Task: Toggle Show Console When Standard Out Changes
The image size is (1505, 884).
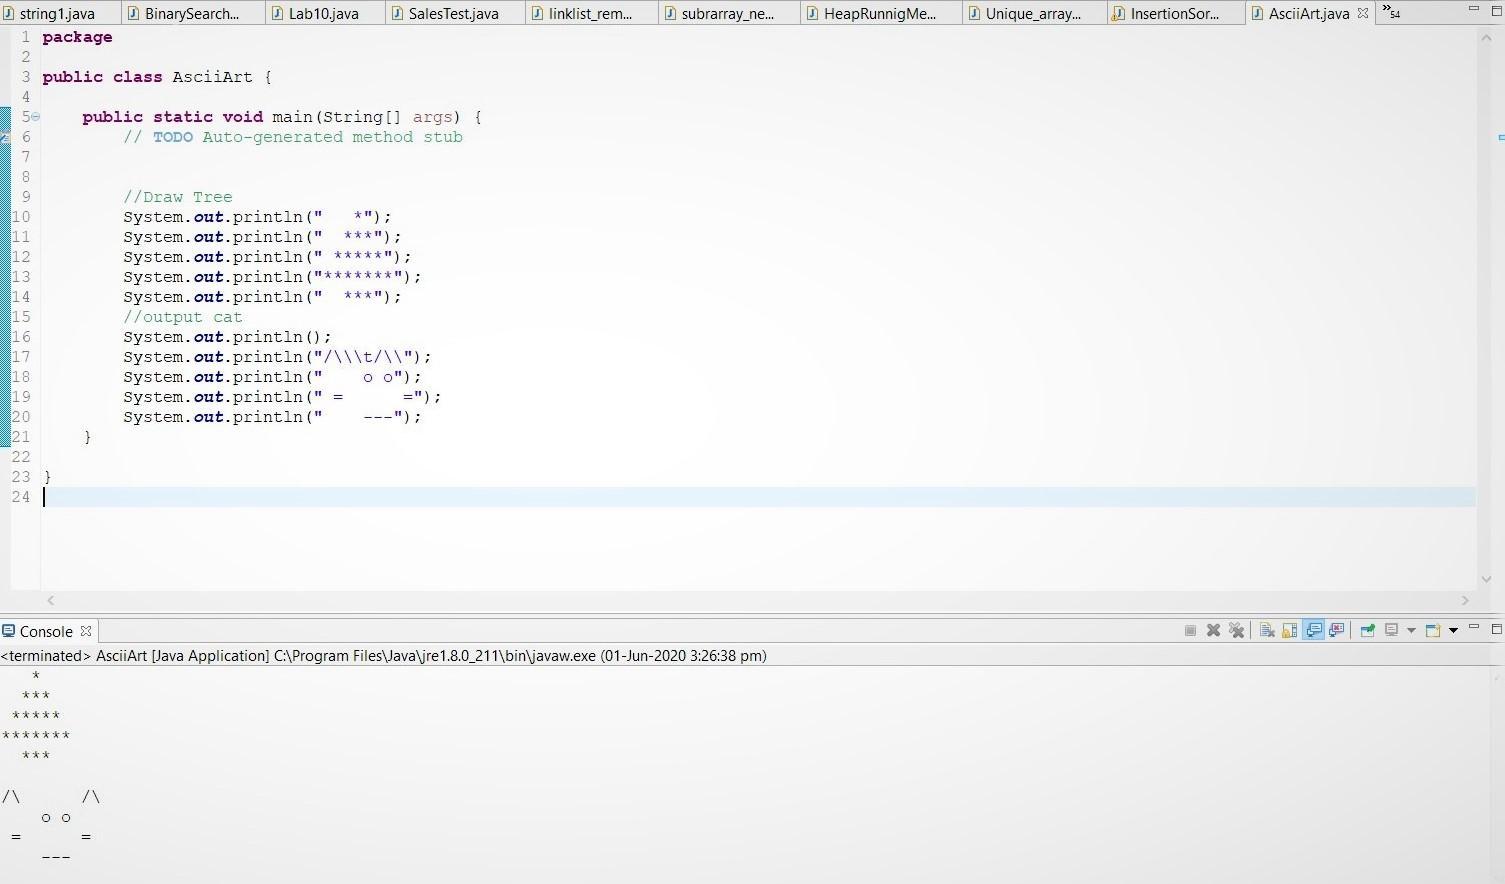Action: (1314, 630)
